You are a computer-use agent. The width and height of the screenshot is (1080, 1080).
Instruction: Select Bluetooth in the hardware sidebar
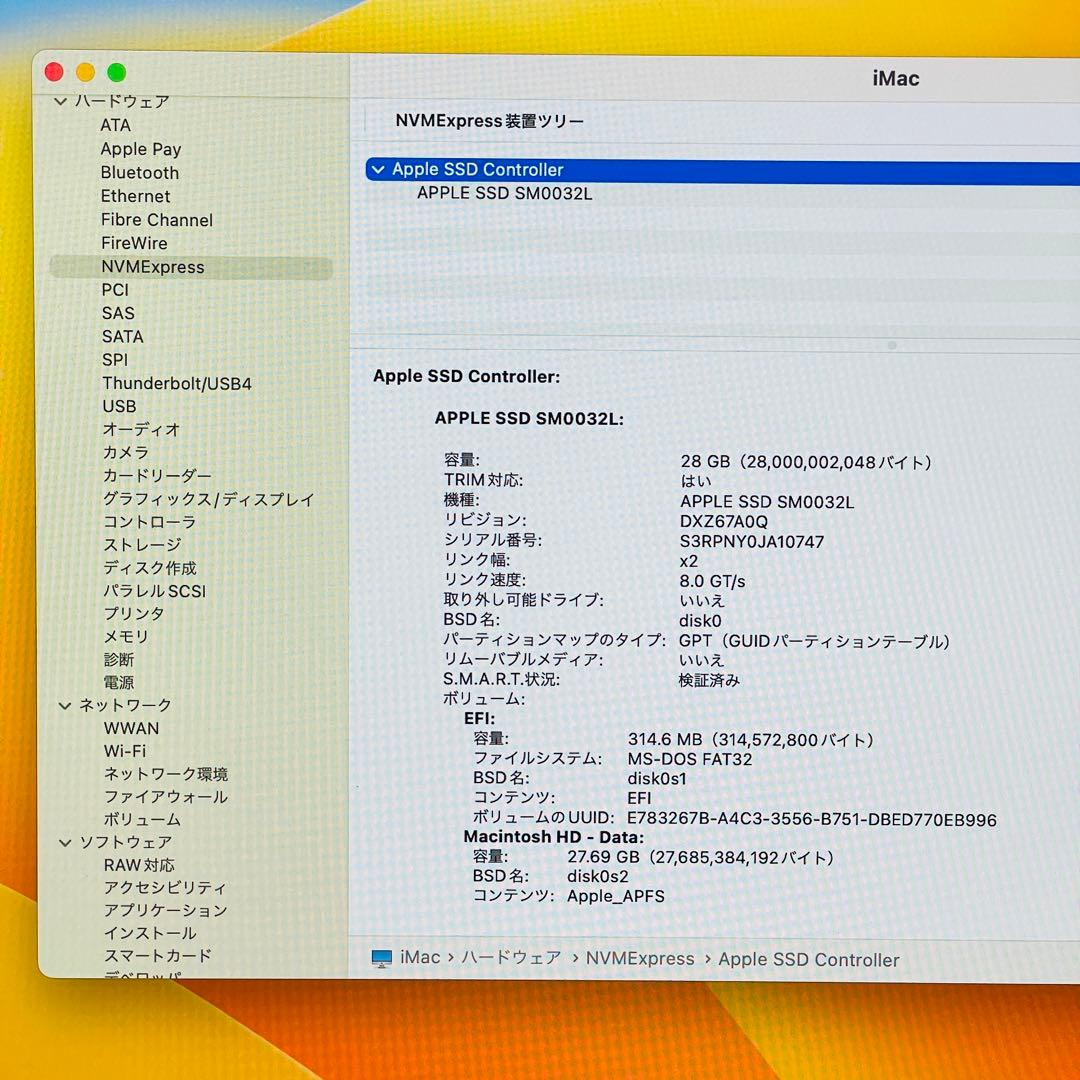[x=139, y=172]
